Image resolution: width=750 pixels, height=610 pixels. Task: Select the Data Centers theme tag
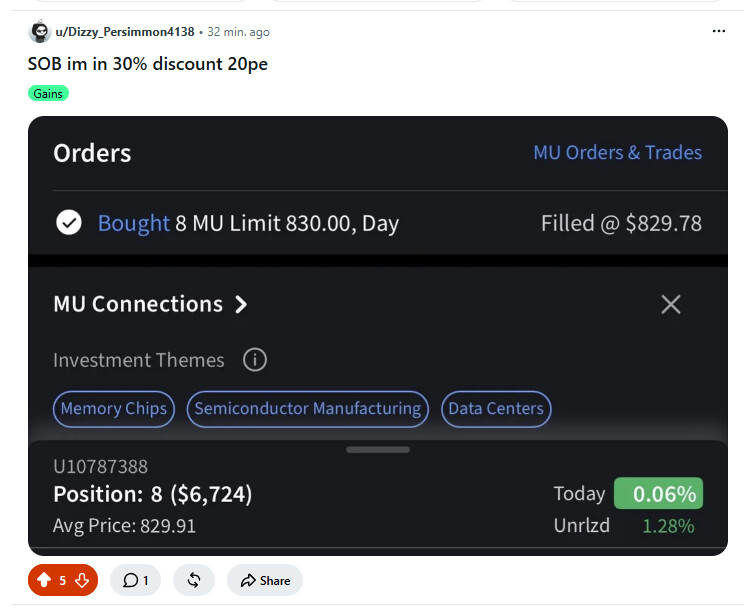(x=496, y=409)
